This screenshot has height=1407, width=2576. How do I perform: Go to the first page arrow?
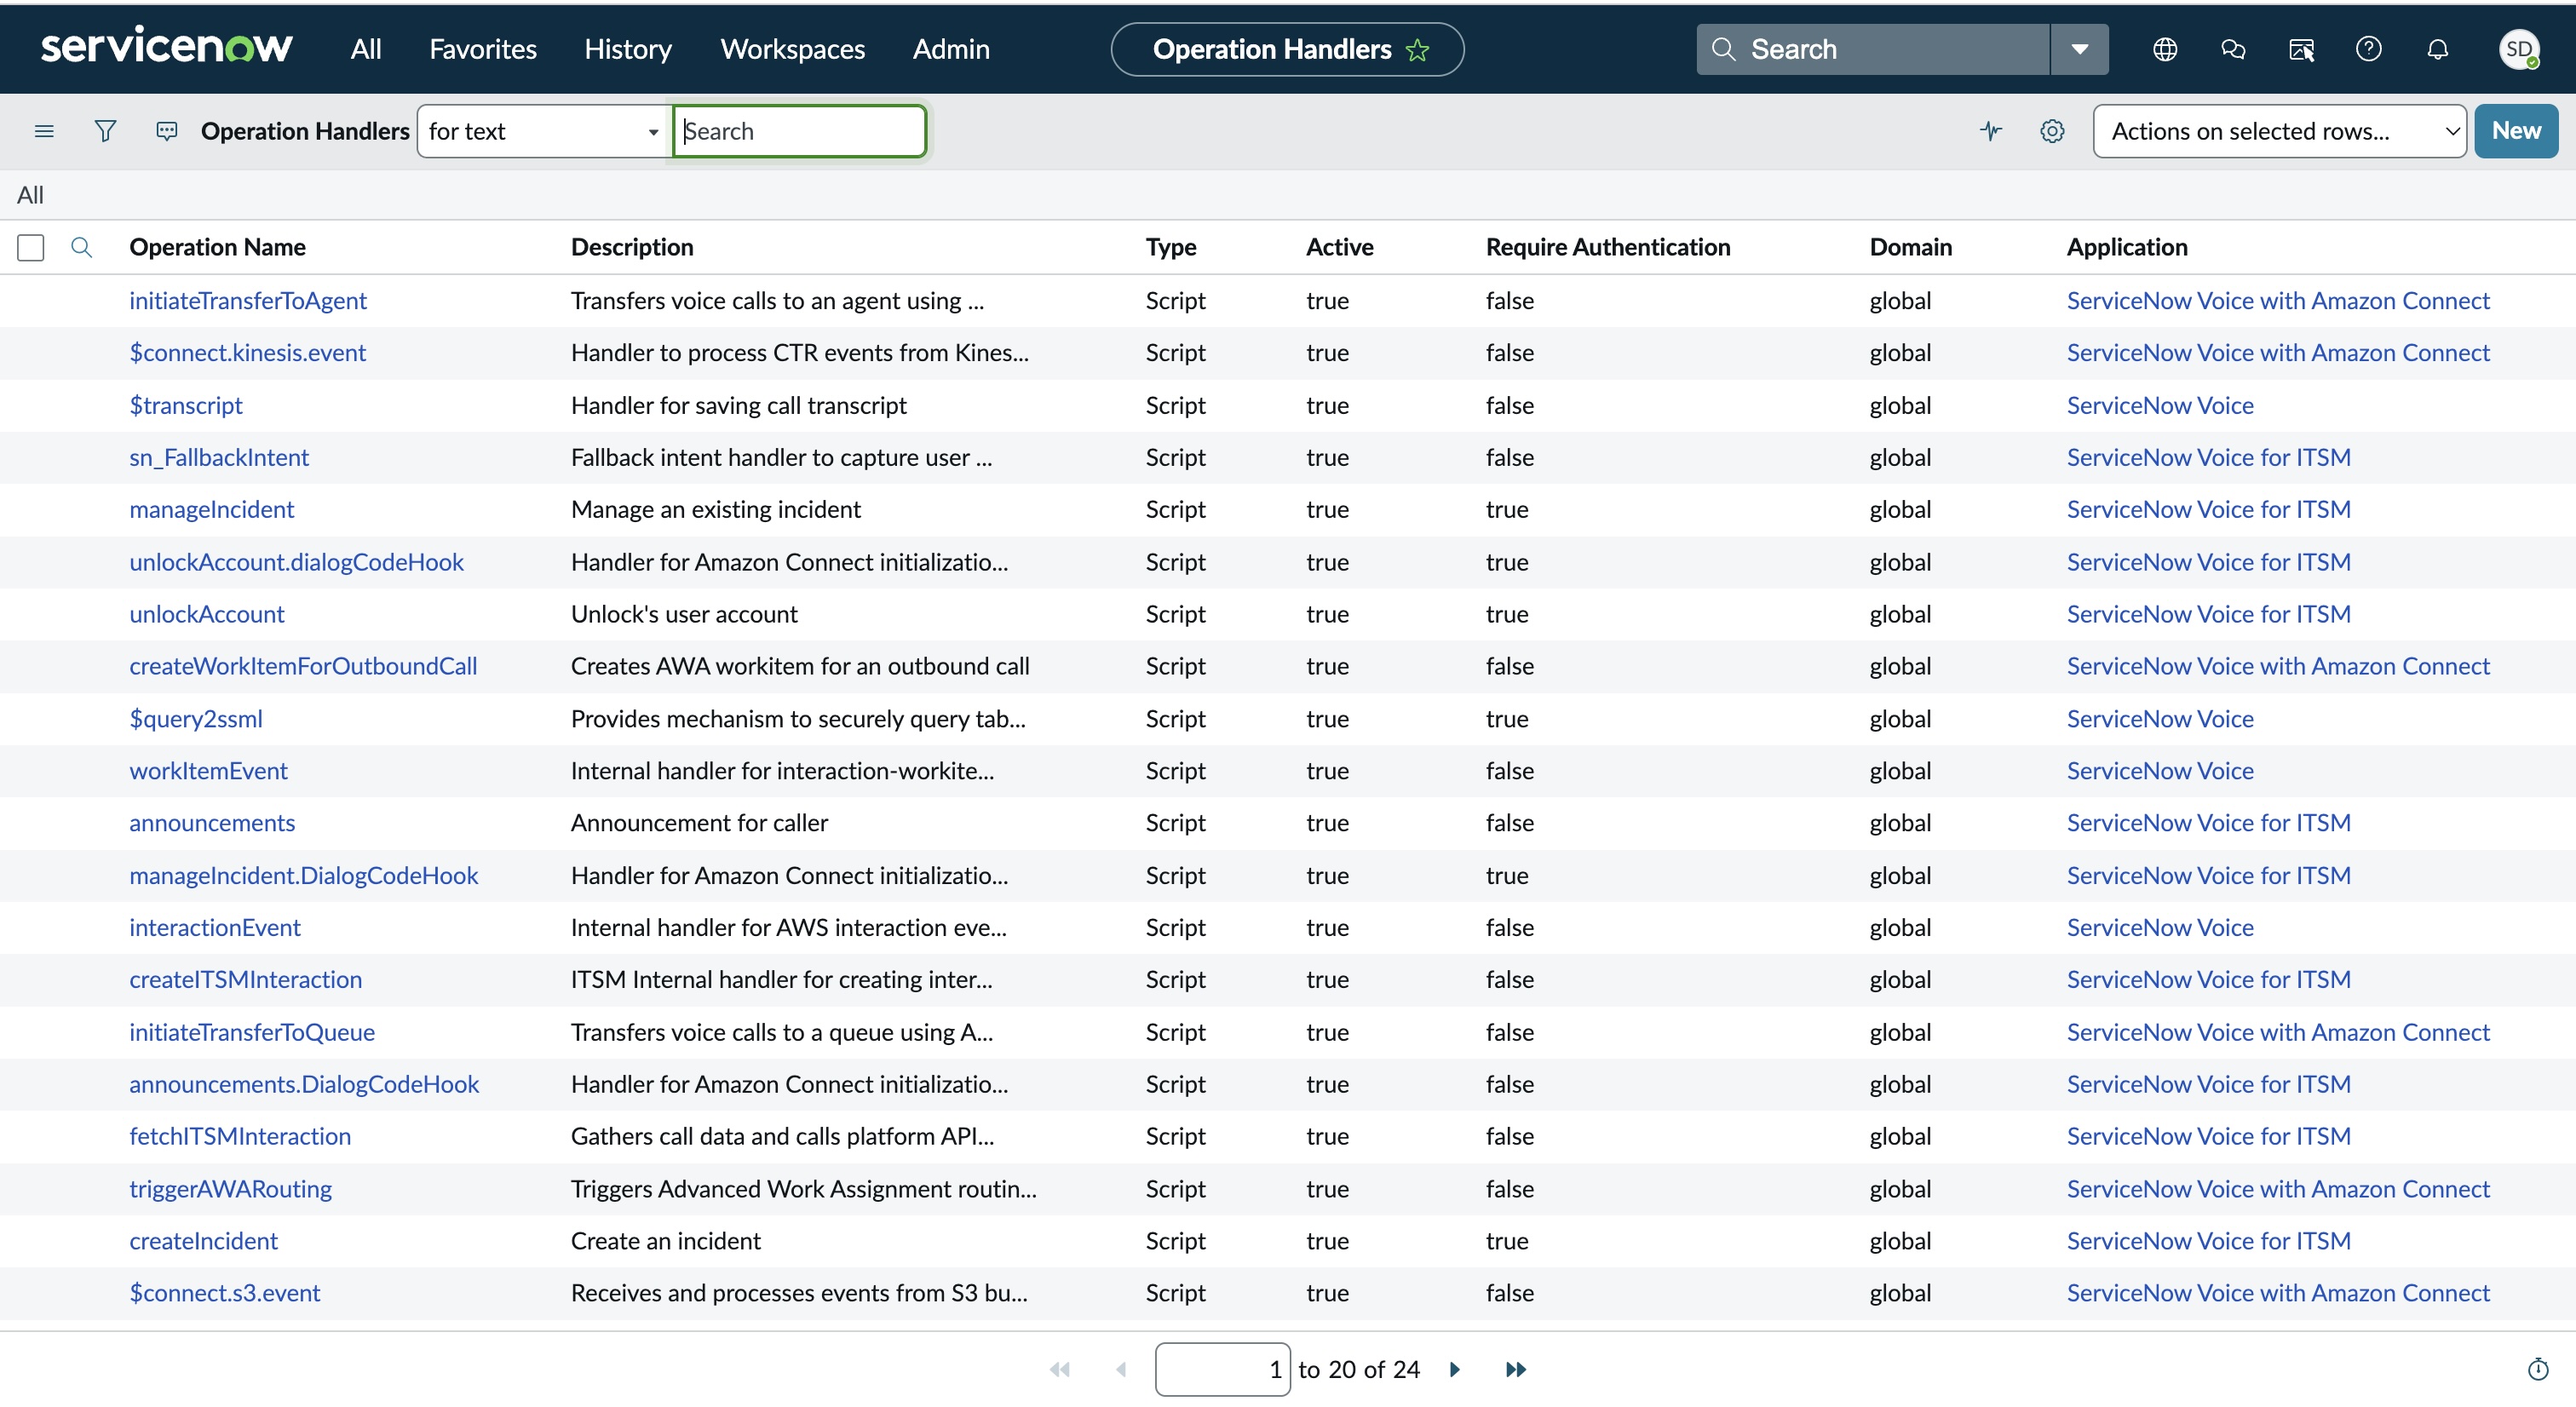(x=1060, y=1369)
